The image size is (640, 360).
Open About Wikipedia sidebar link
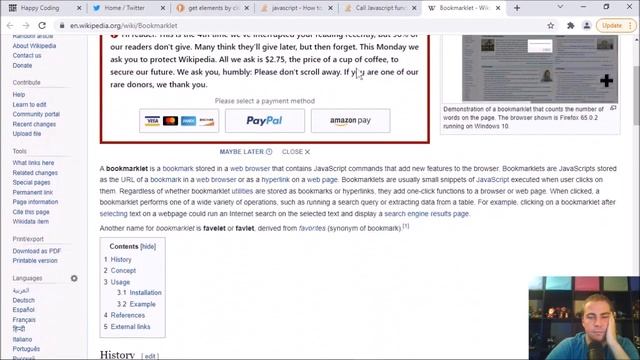point(34,46)
